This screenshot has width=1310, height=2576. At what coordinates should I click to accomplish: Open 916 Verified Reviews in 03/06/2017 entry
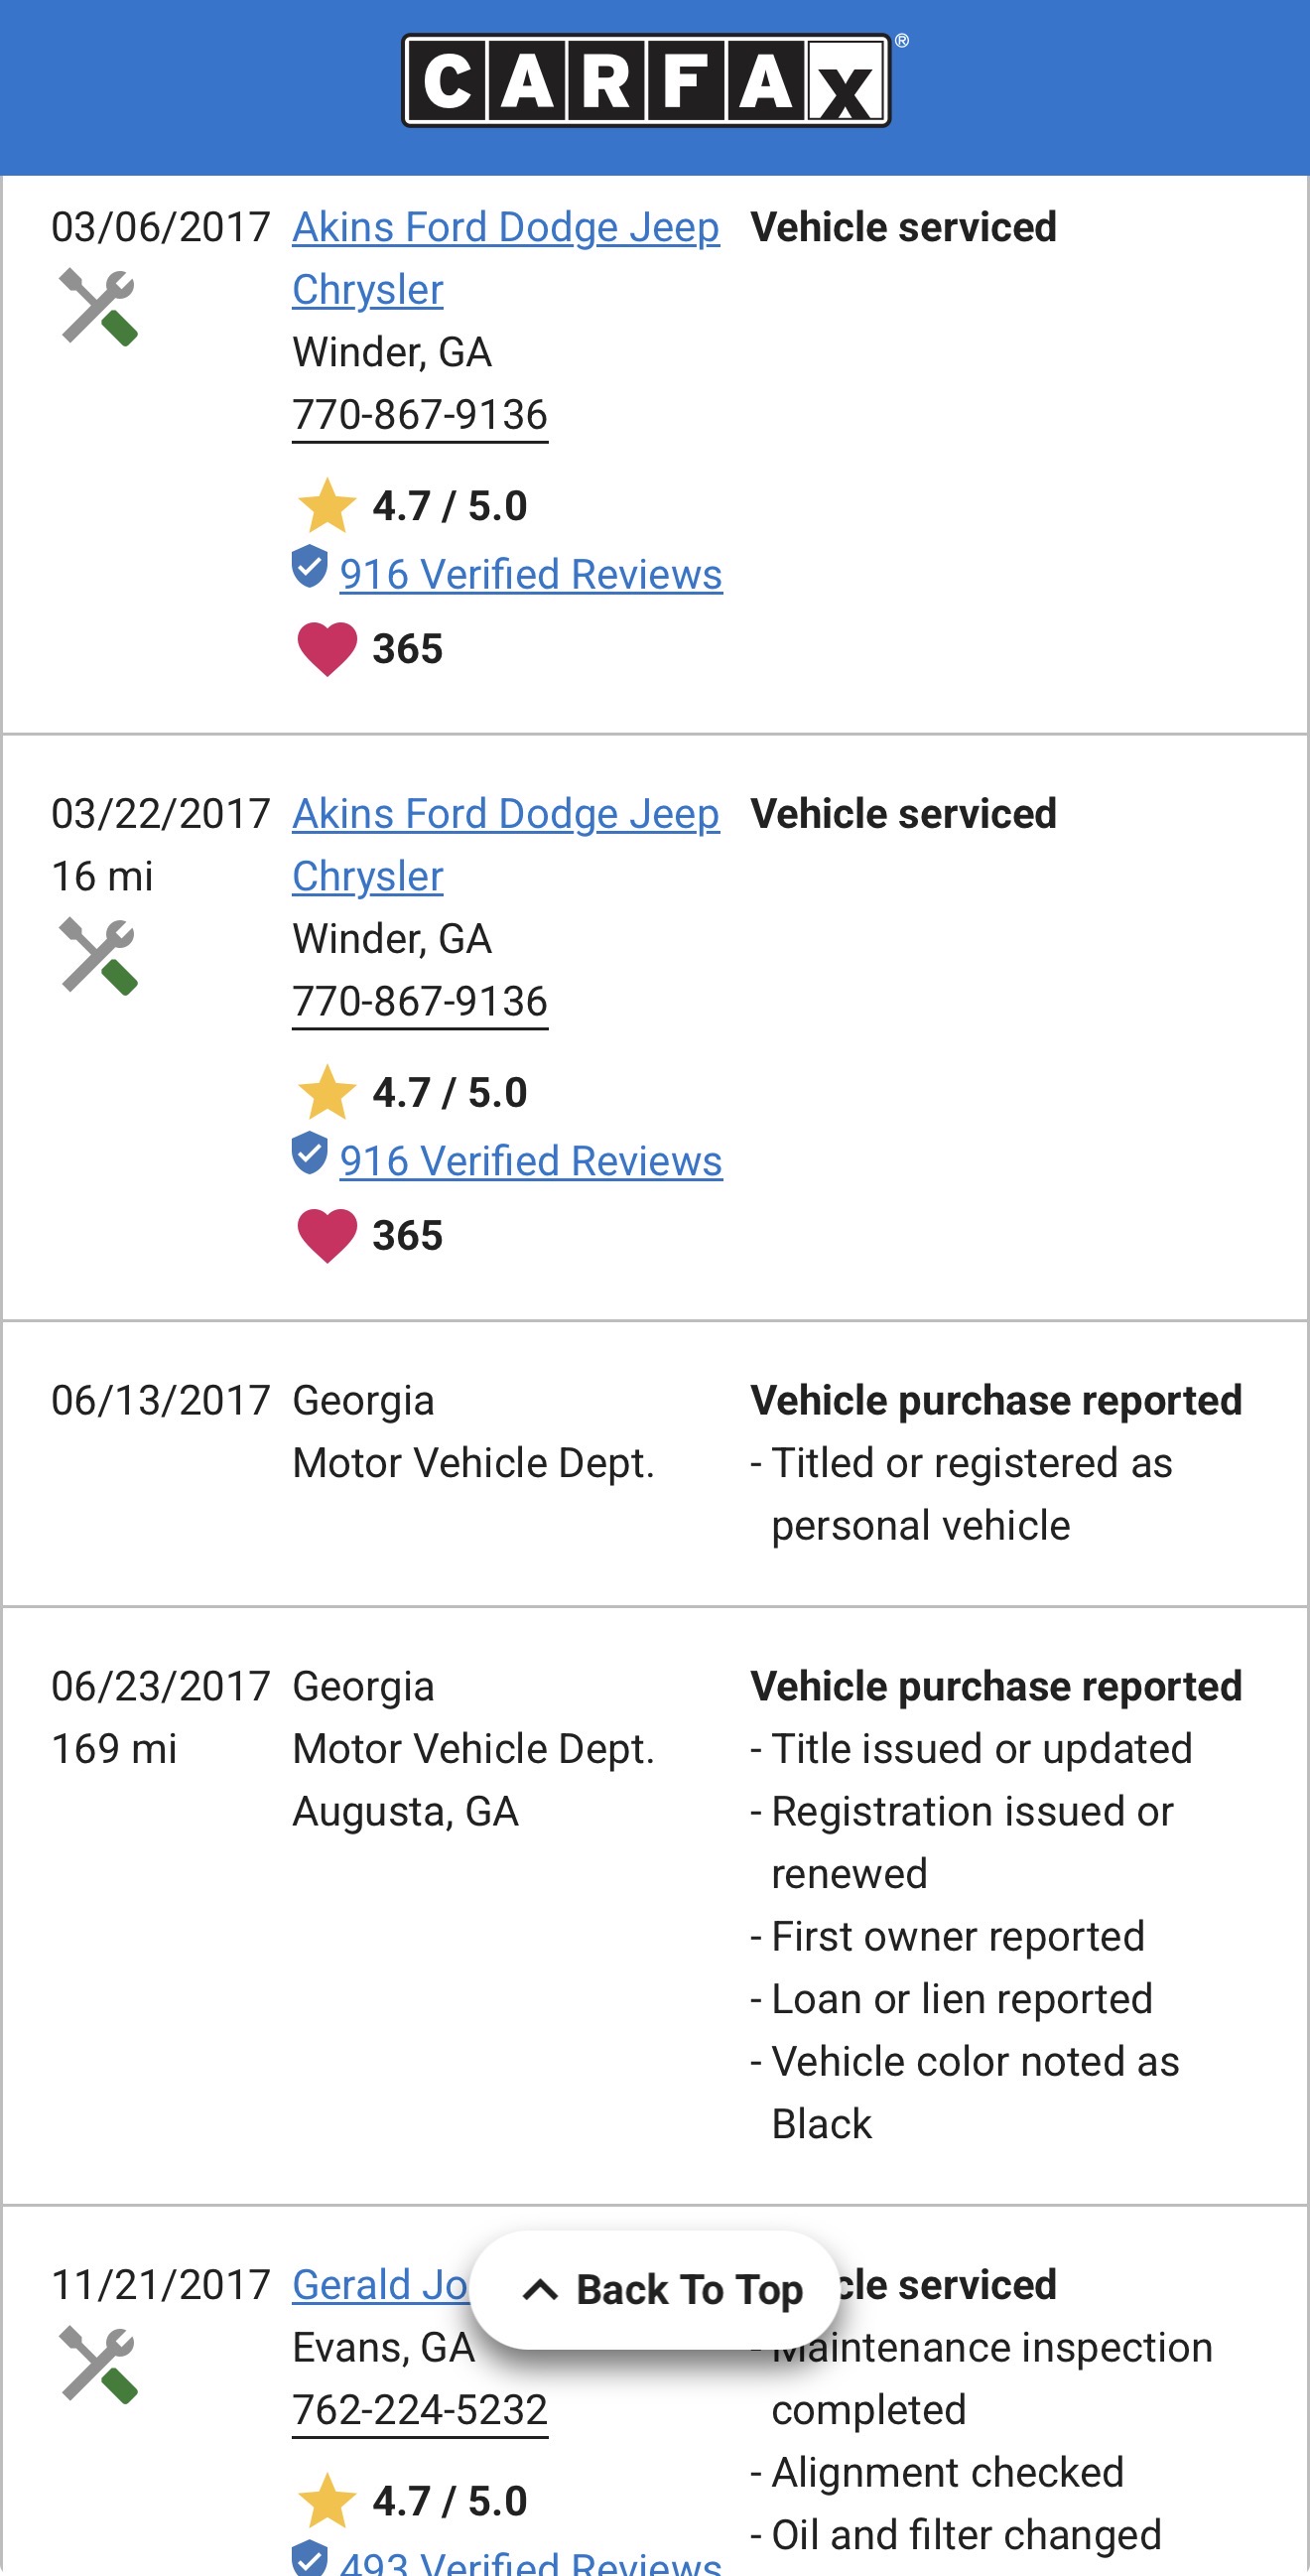click(x=531, y=575)
